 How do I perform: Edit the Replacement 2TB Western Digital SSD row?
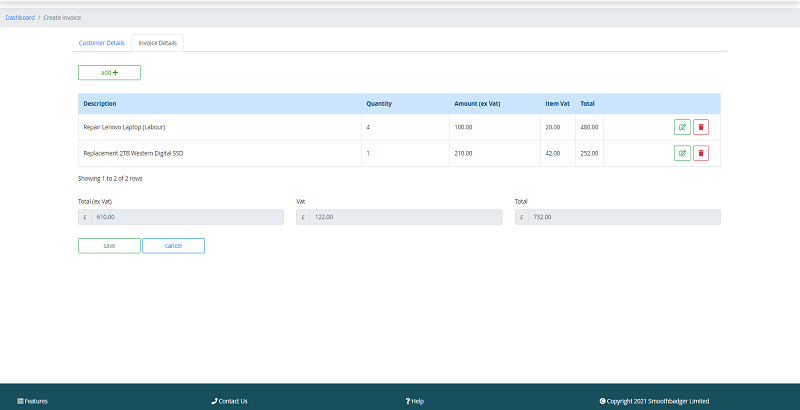pos(682,153)
